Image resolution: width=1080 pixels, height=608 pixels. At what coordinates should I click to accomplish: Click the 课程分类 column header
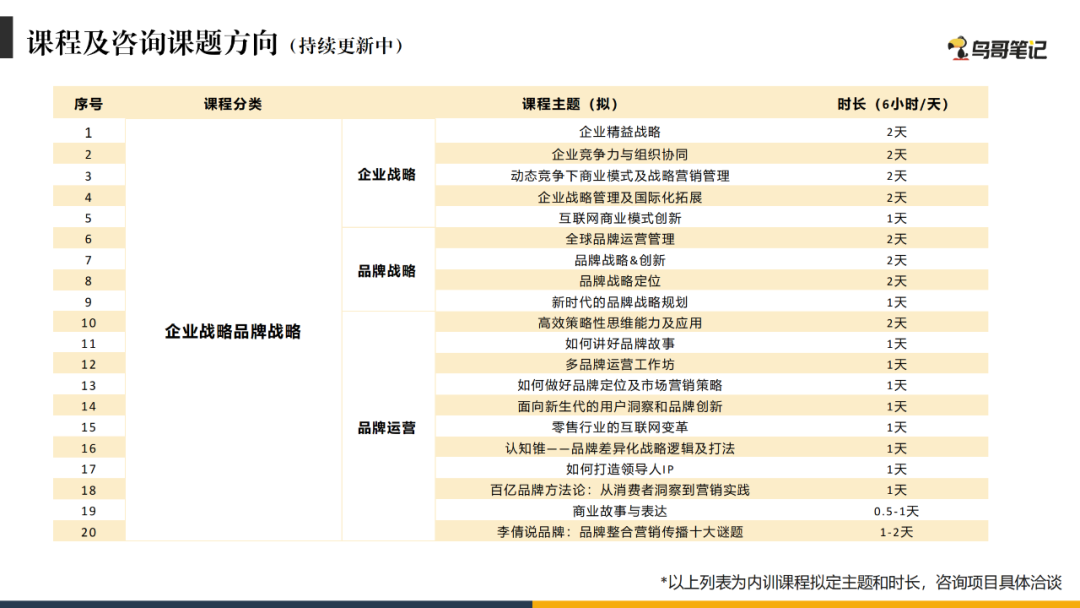click(x=233, y=104)
